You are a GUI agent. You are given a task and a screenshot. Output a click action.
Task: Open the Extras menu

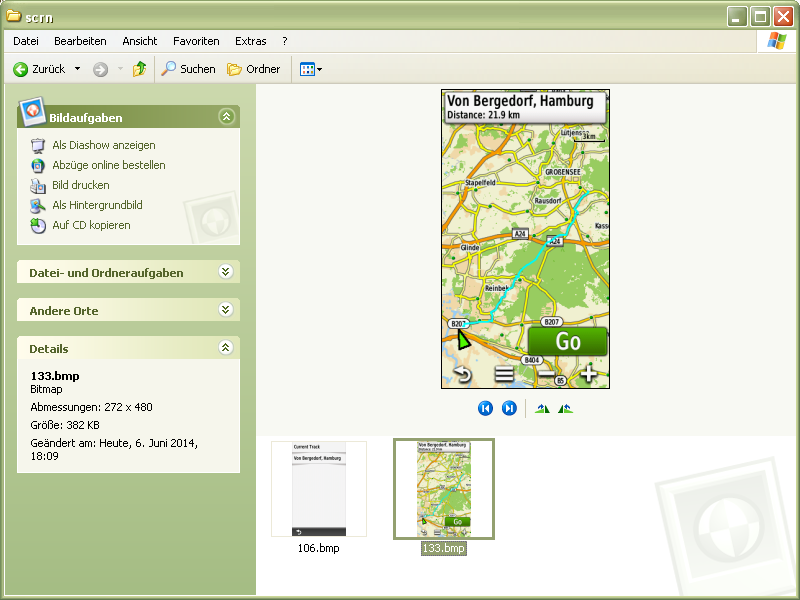(251, 41)
